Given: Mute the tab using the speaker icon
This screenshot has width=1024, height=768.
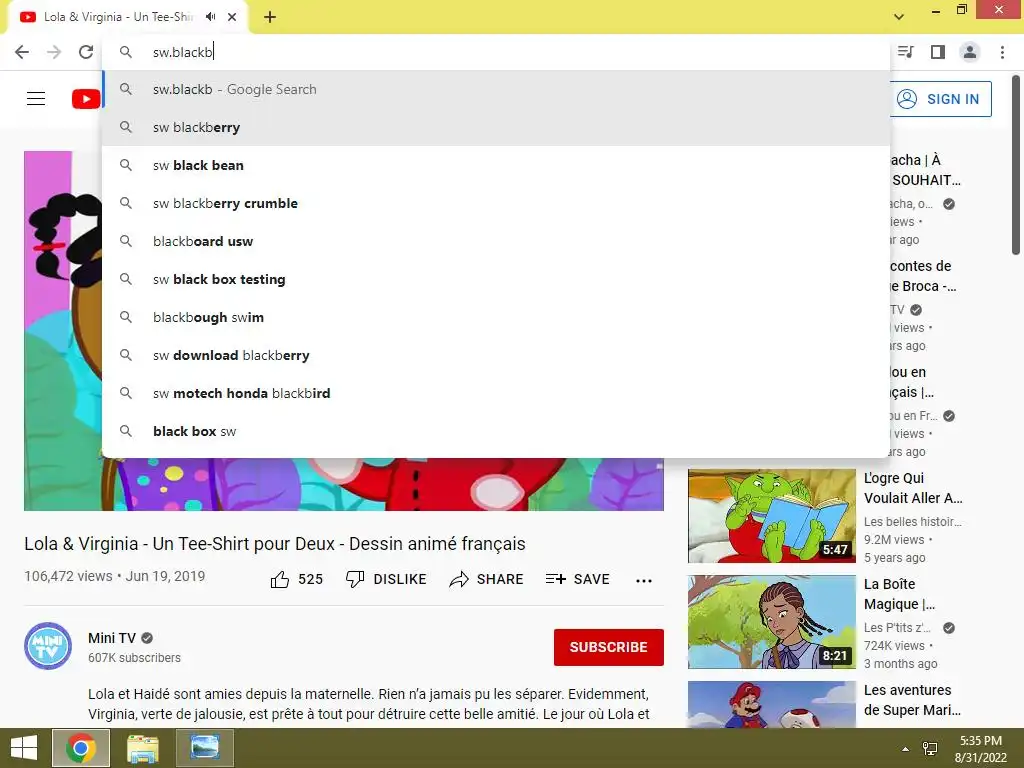Looking at the screenshot, I should [x=210, y=17].
